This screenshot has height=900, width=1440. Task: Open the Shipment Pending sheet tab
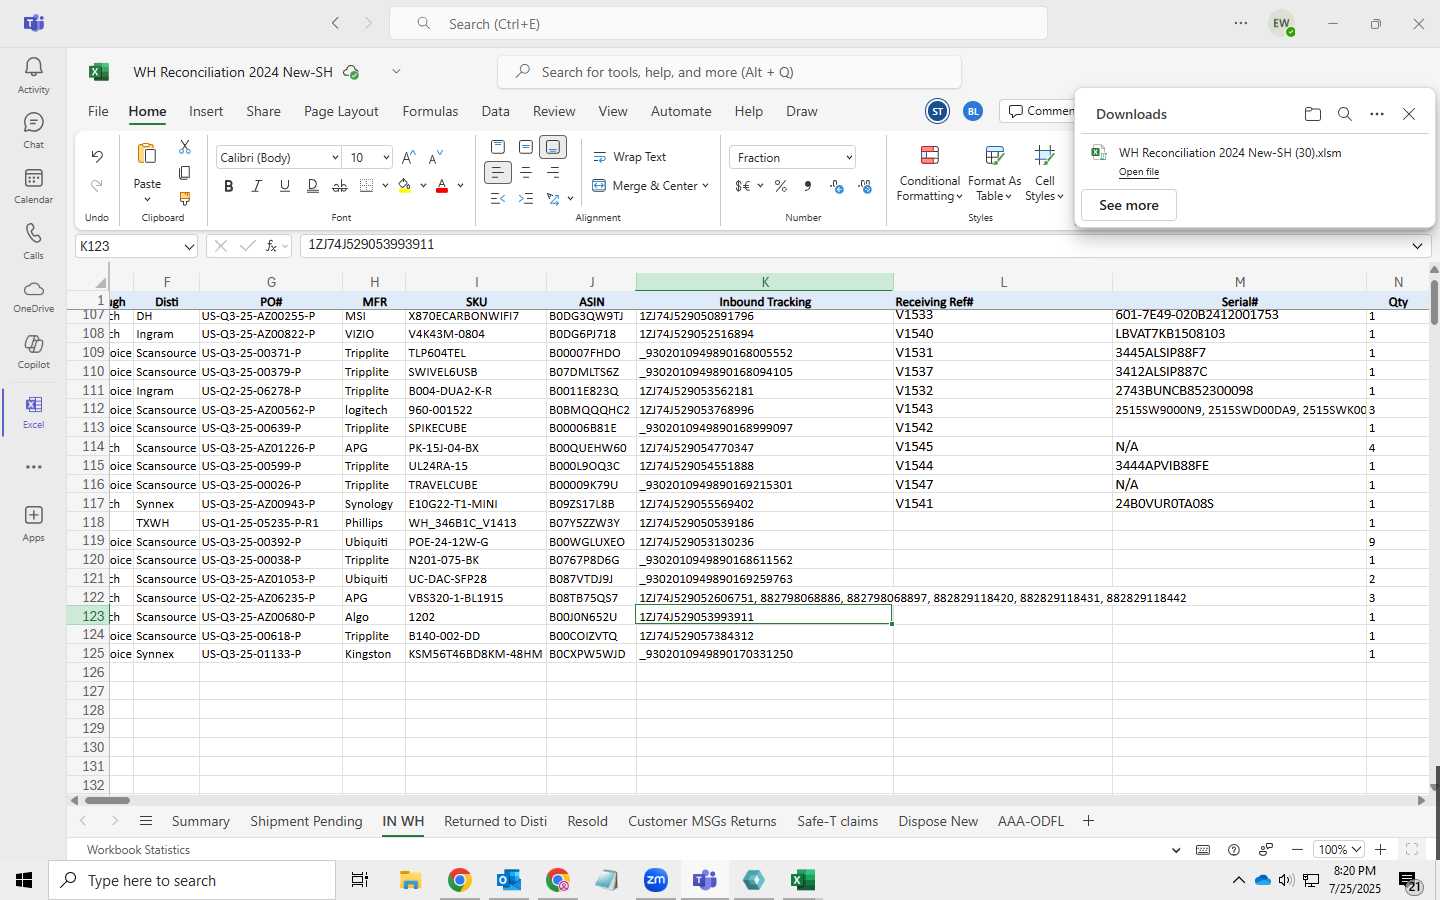(x=306, y=821)
